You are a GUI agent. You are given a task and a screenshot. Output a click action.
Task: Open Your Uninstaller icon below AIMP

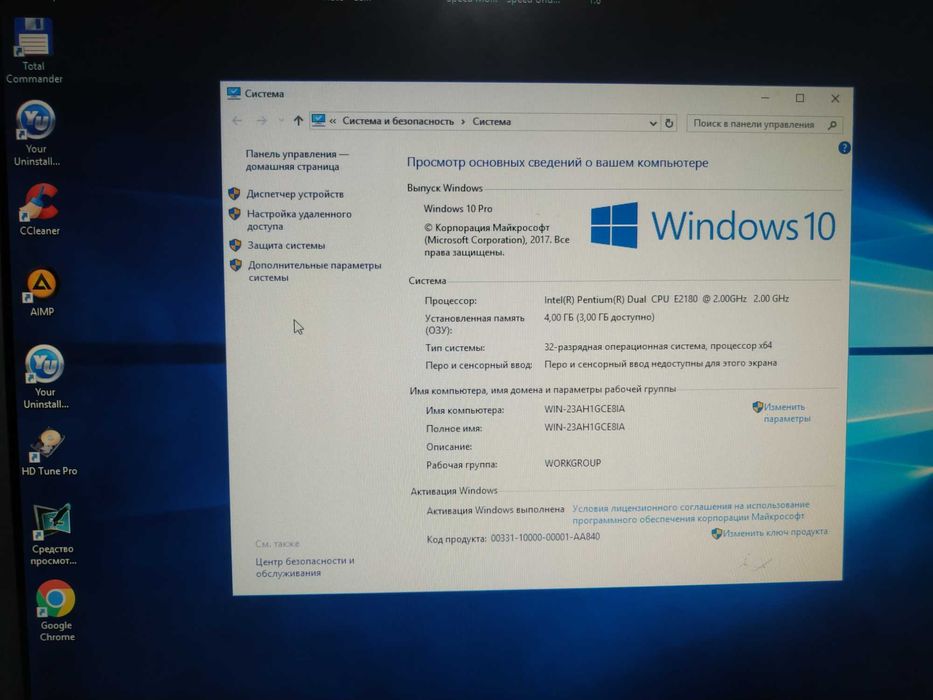(x=45, y=377)
